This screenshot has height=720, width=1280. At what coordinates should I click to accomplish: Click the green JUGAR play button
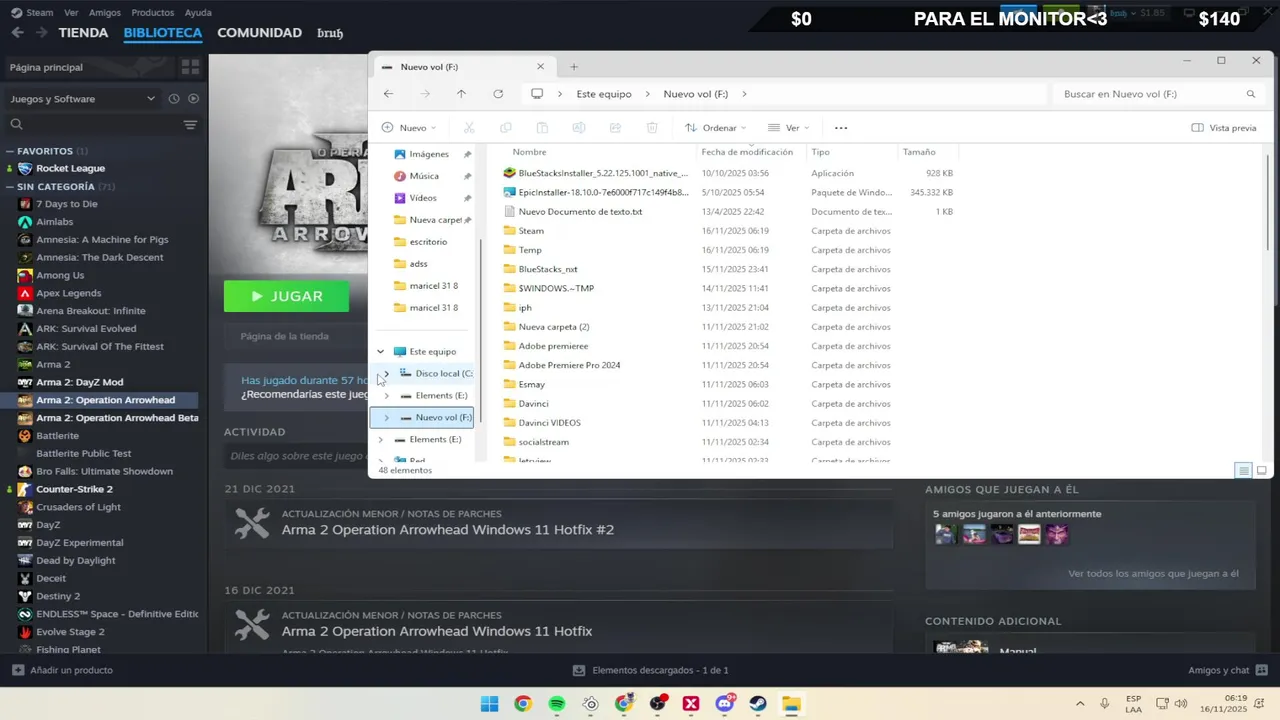286,296
